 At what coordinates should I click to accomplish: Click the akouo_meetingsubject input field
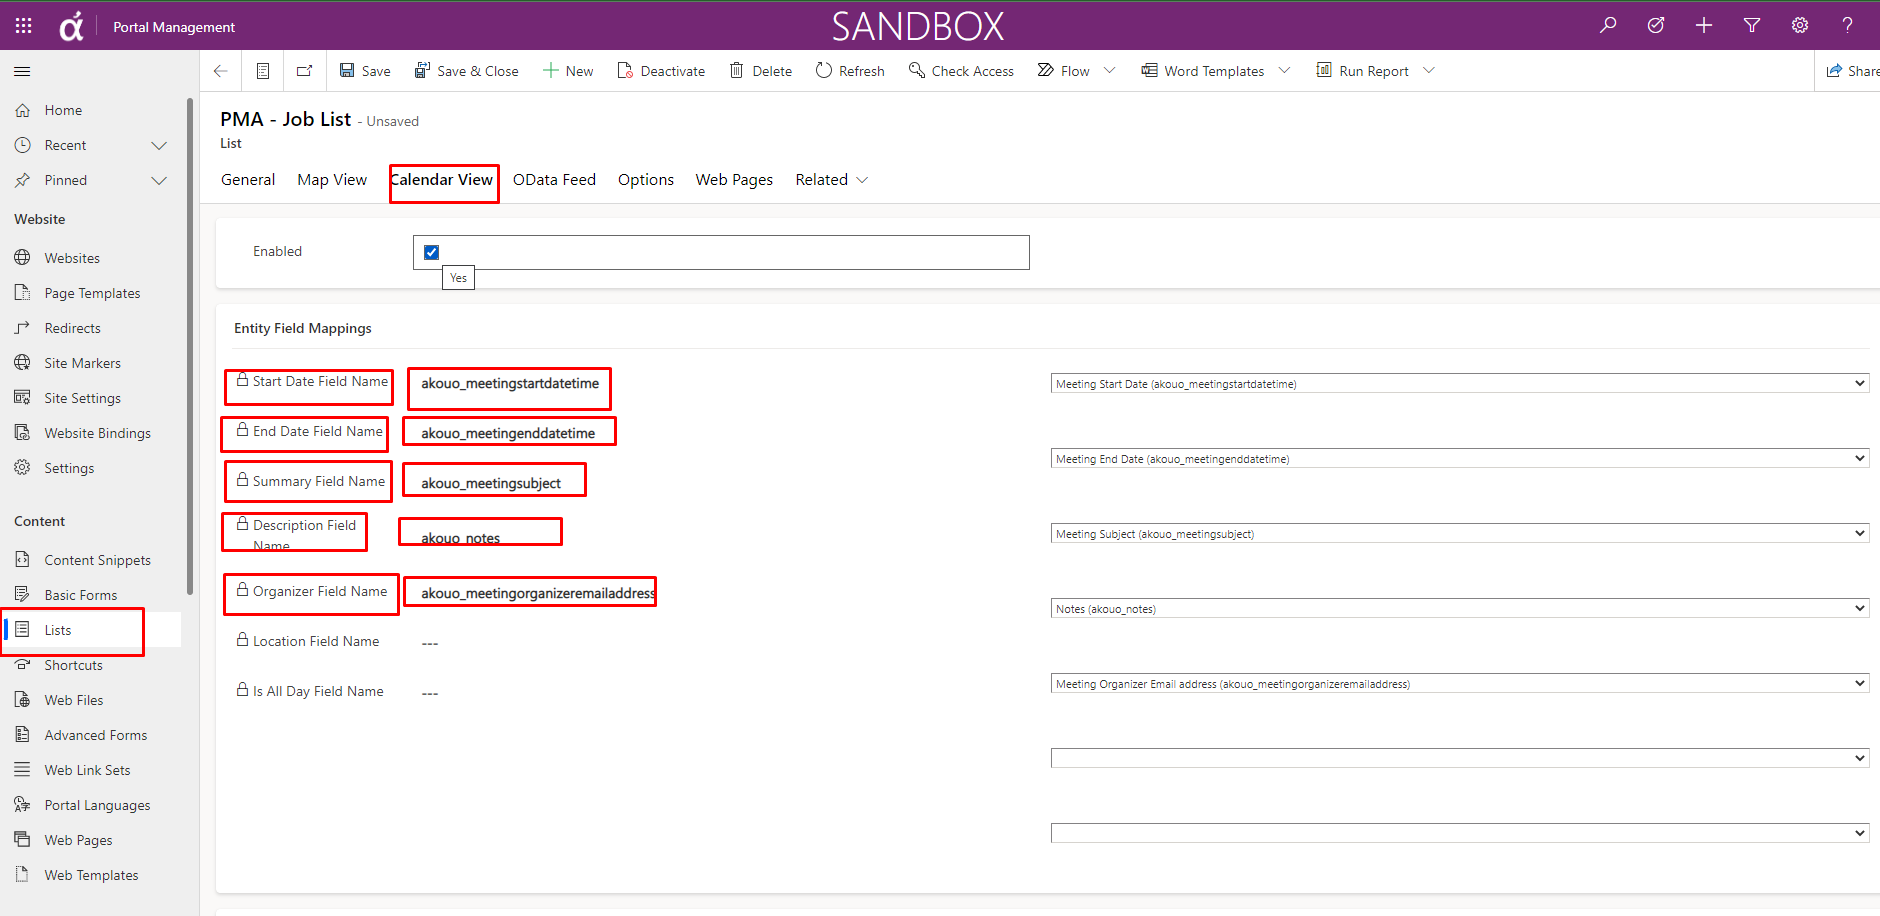[493, 480]
